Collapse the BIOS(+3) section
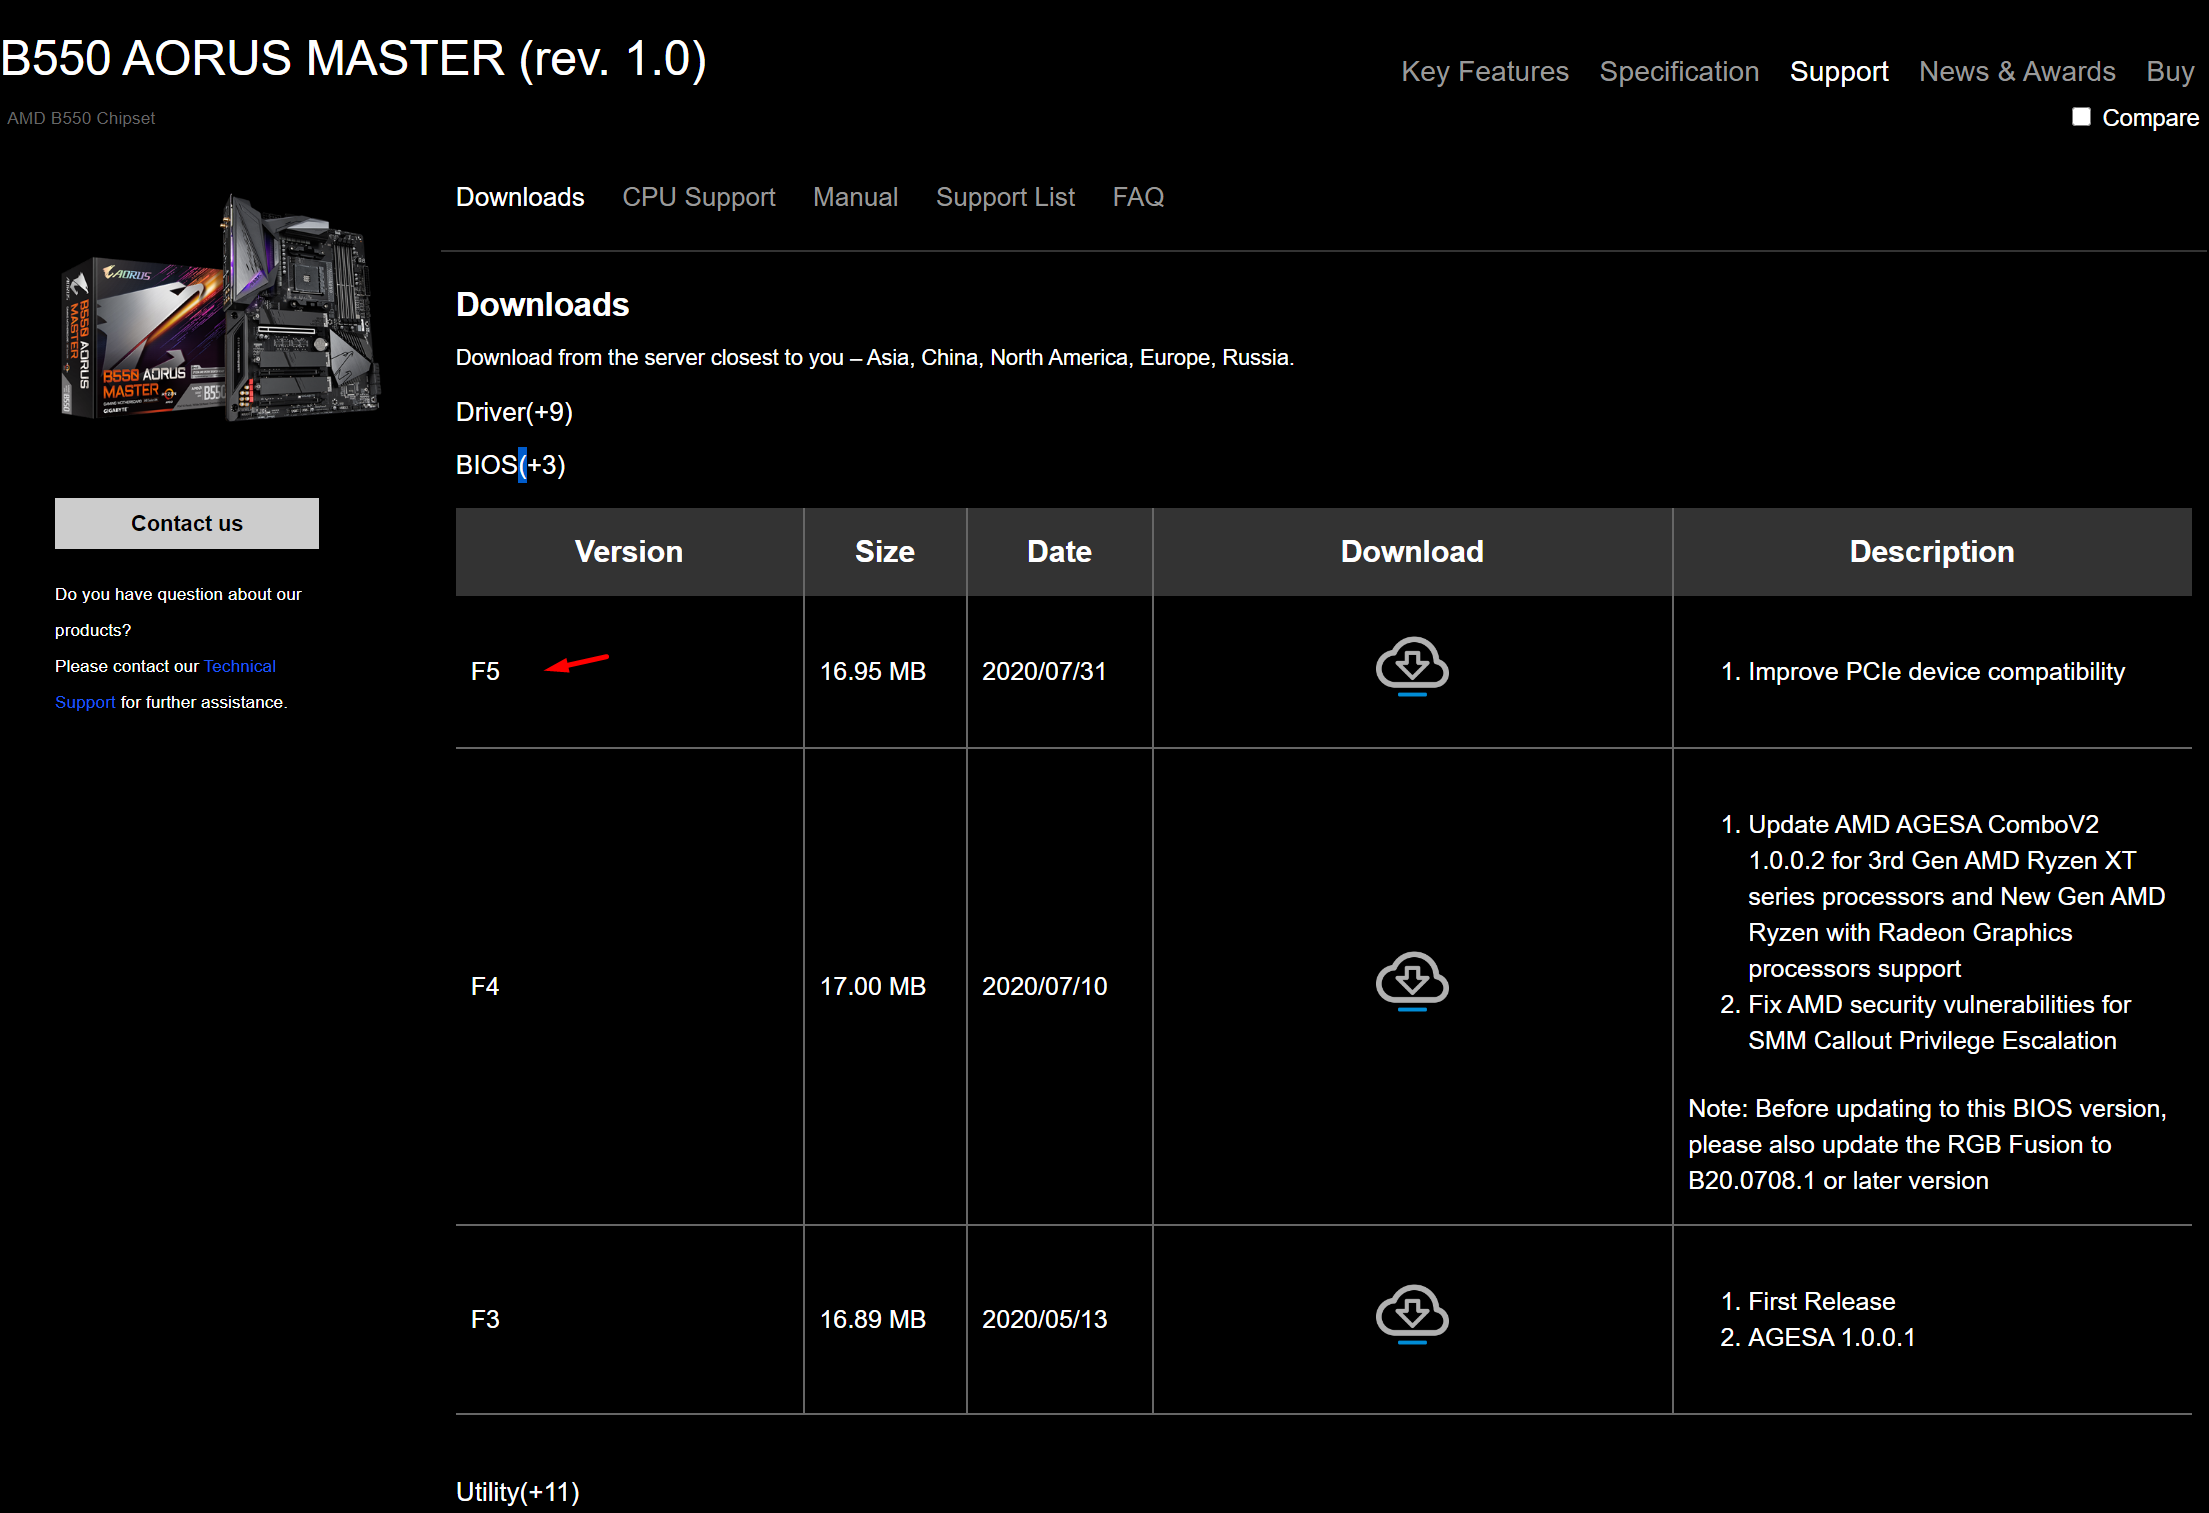Viewport: 2209px width, 1513px height. 511,465
